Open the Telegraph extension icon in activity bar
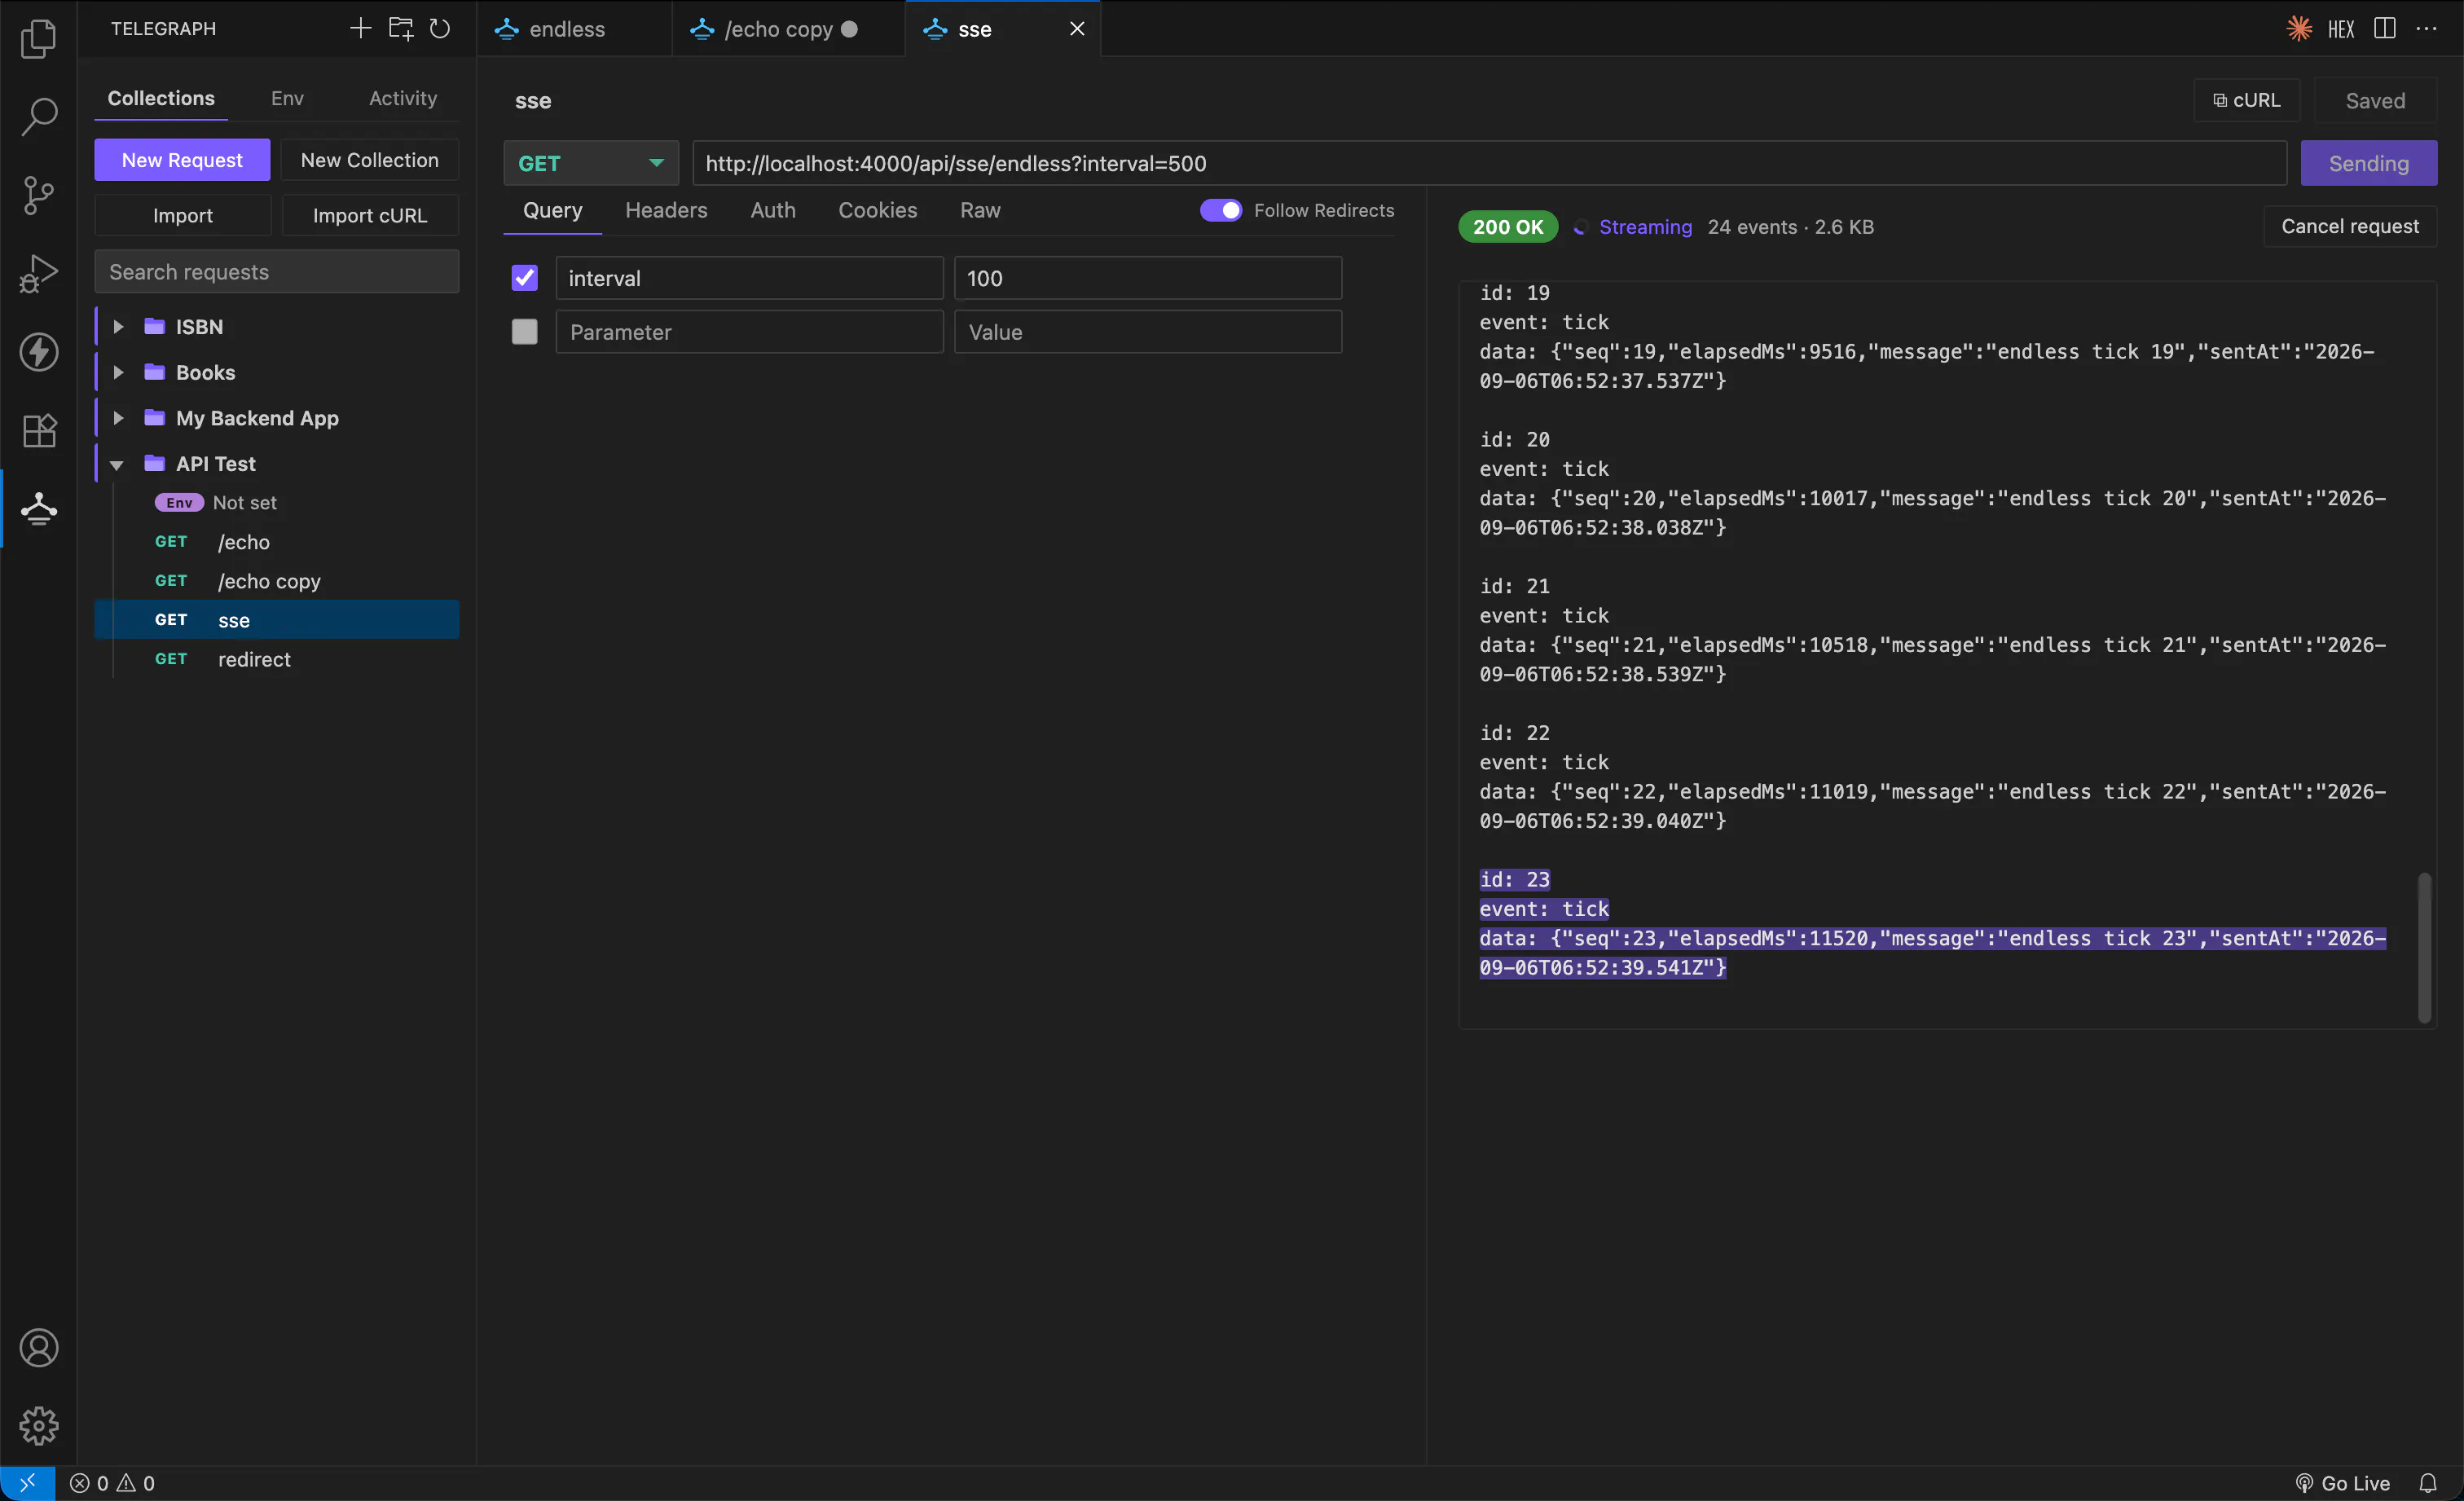The width and height of the screenshot is (2464, 1501). (x=38, y=508)
